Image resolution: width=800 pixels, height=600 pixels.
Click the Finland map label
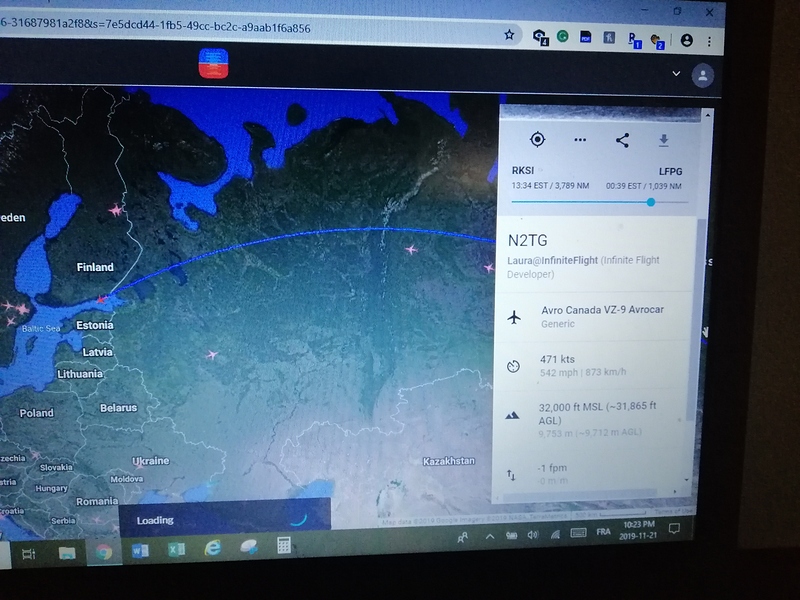tap(95, 267)
